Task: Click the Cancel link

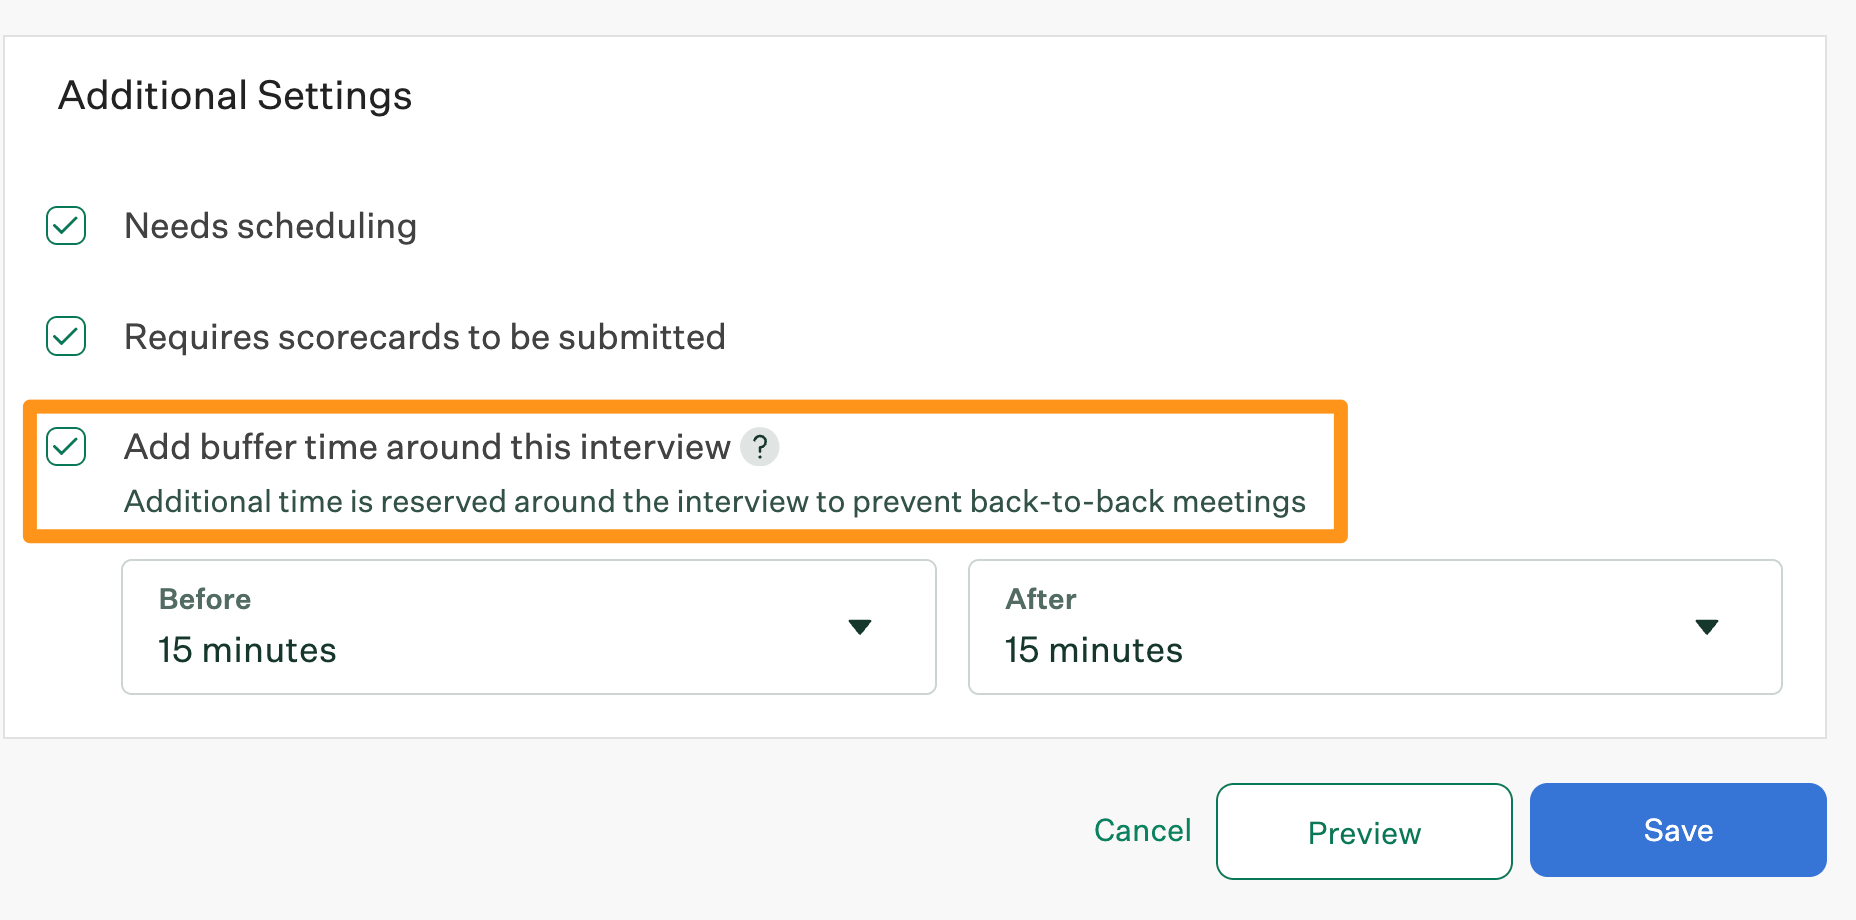Action: point(1142,830)
